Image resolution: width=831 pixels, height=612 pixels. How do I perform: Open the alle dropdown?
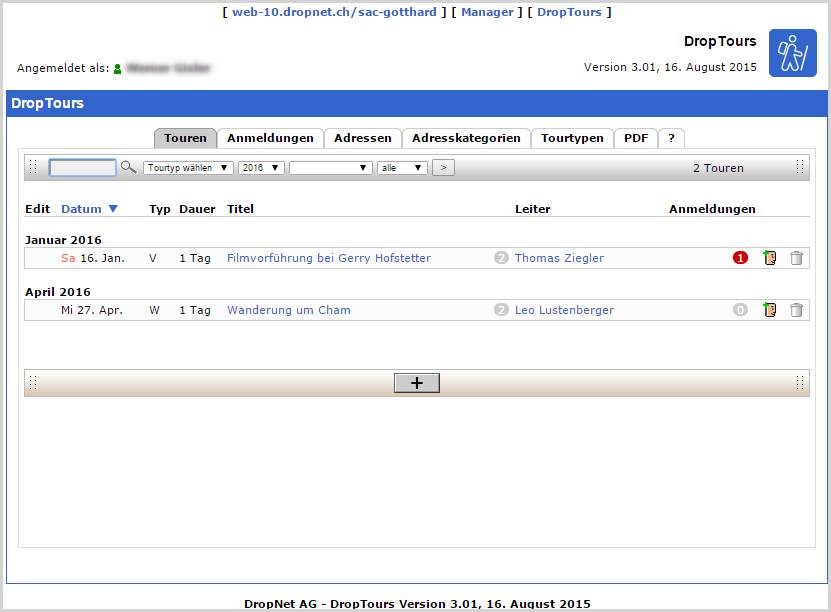click(402, 168)
